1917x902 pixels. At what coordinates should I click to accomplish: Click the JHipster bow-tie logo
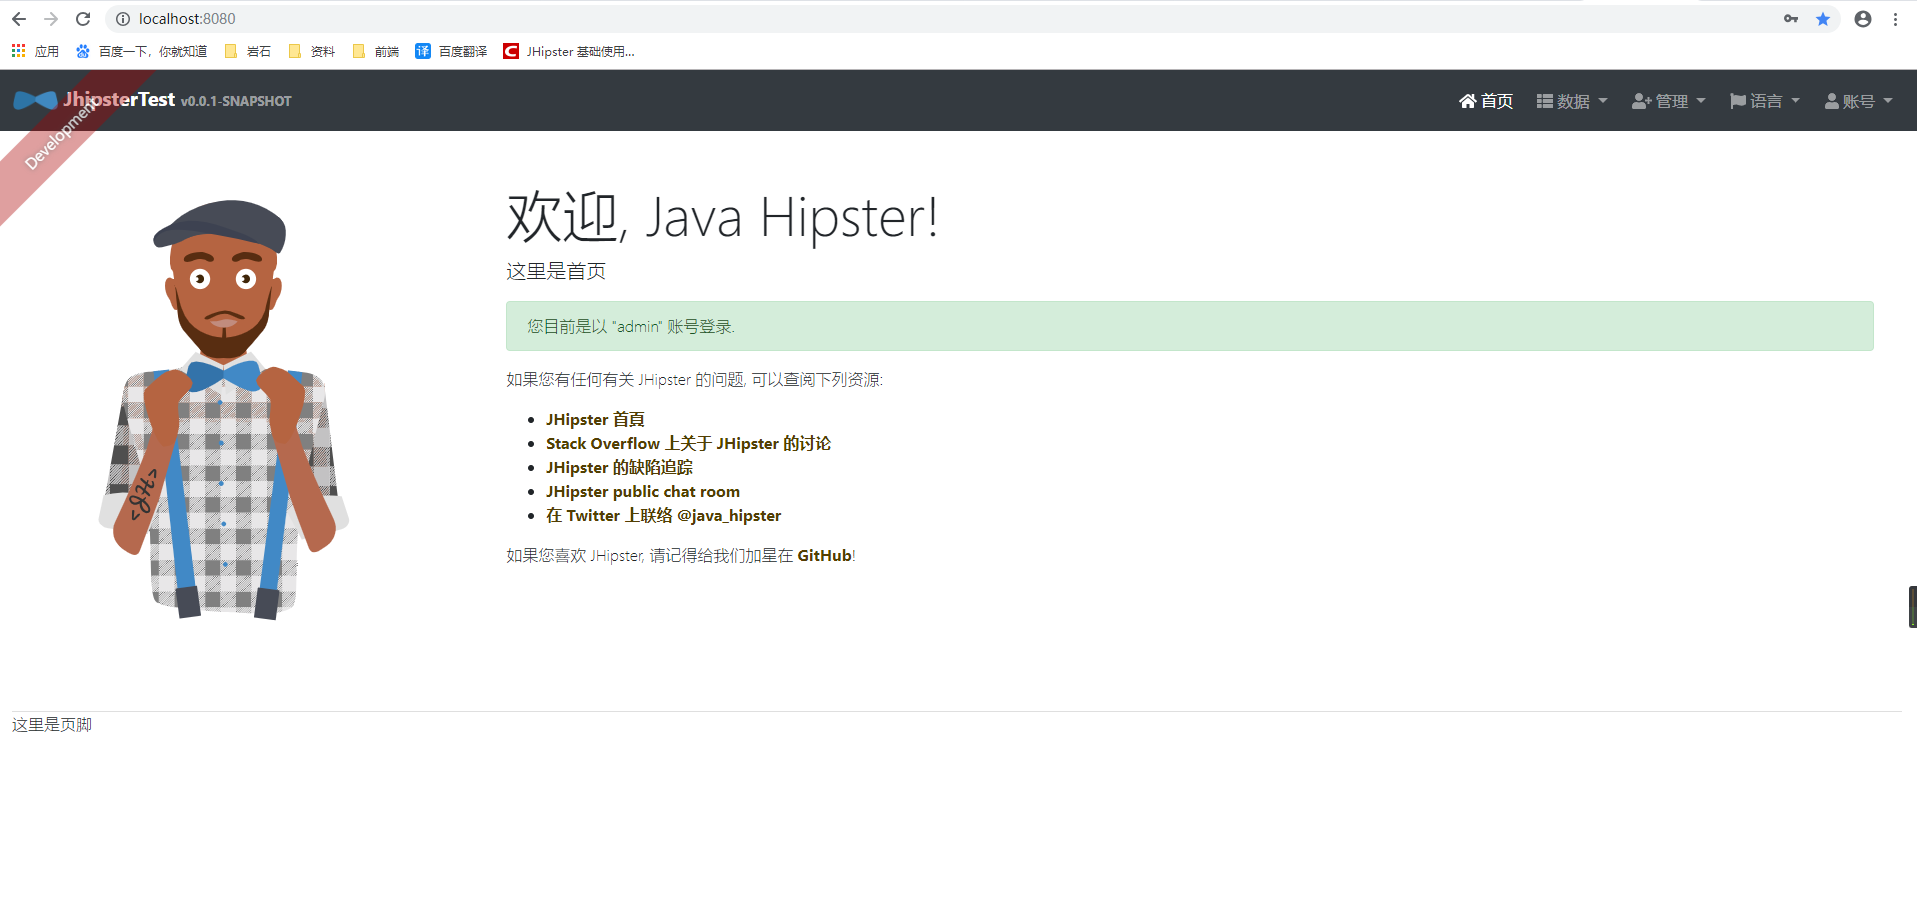coord(35,100)
